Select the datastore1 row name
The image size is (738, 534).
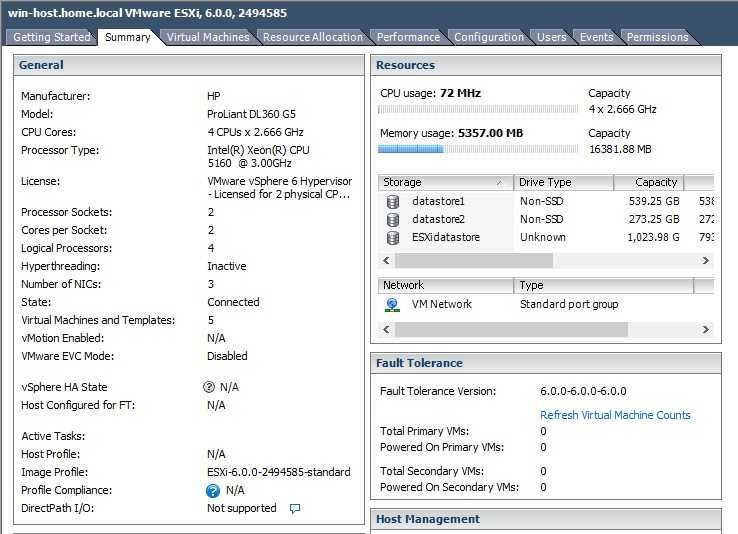pos(438,201)
